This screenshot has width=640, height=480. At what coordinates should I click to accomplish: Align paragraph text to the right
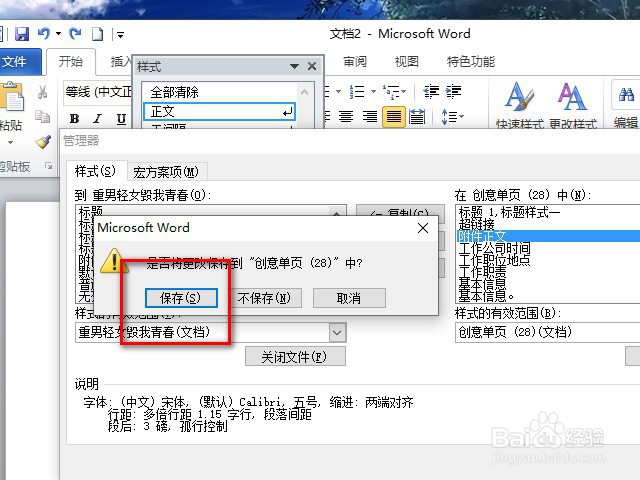coord(370,117)
